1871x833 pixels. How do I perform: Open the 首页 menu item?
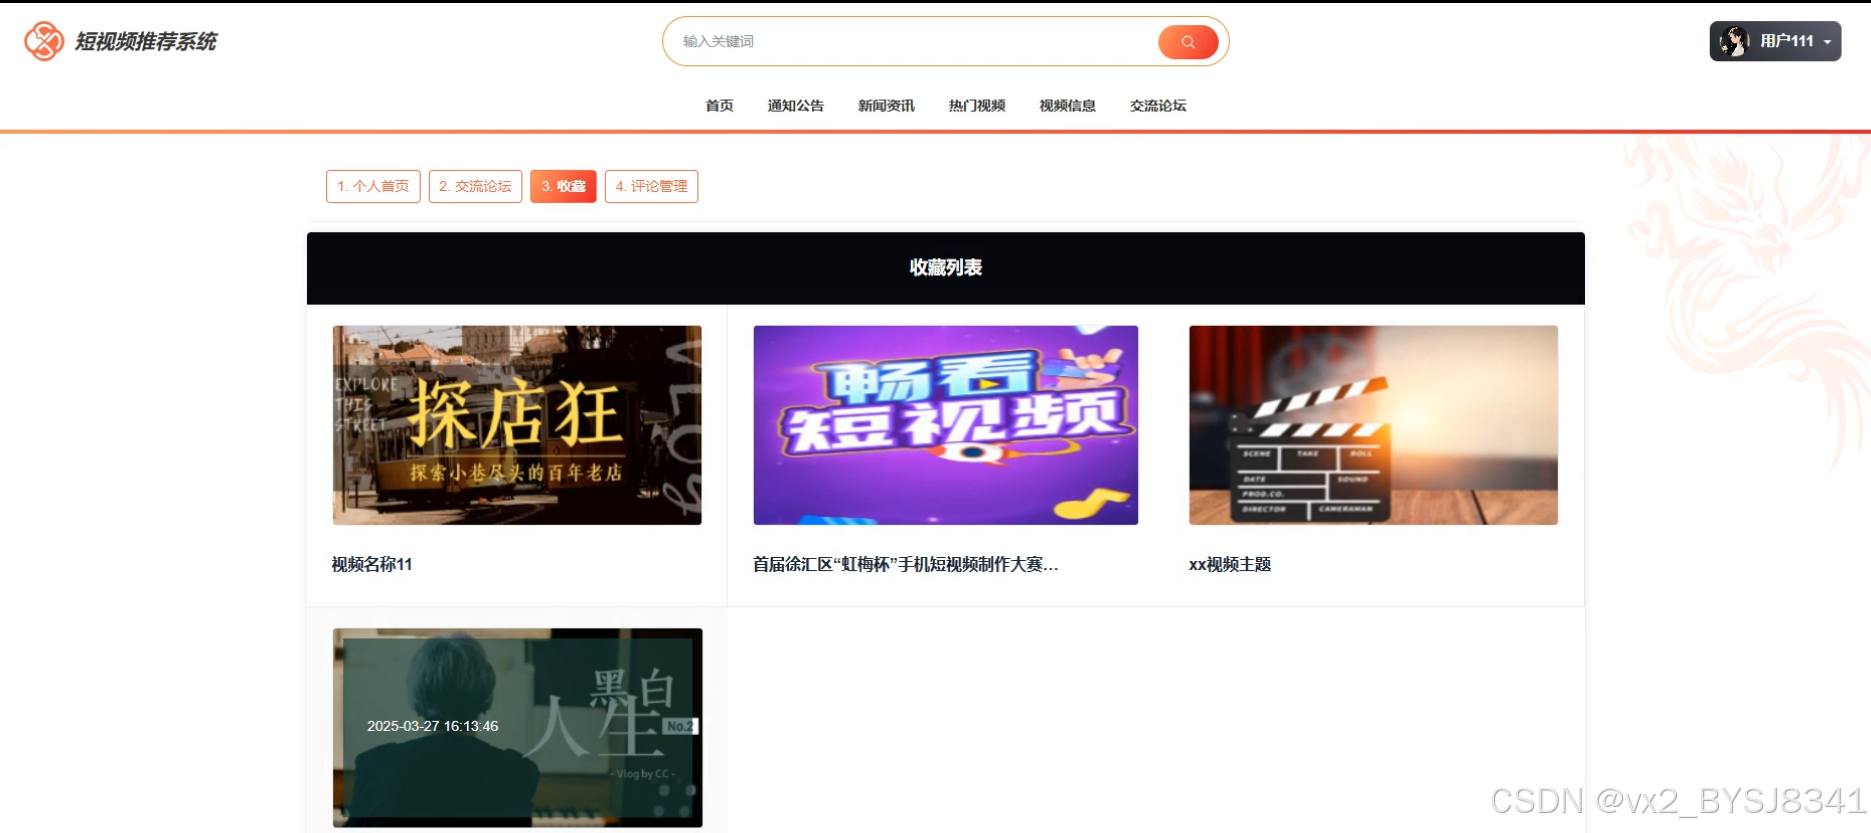pyautogui.click(x=719, y=106)
